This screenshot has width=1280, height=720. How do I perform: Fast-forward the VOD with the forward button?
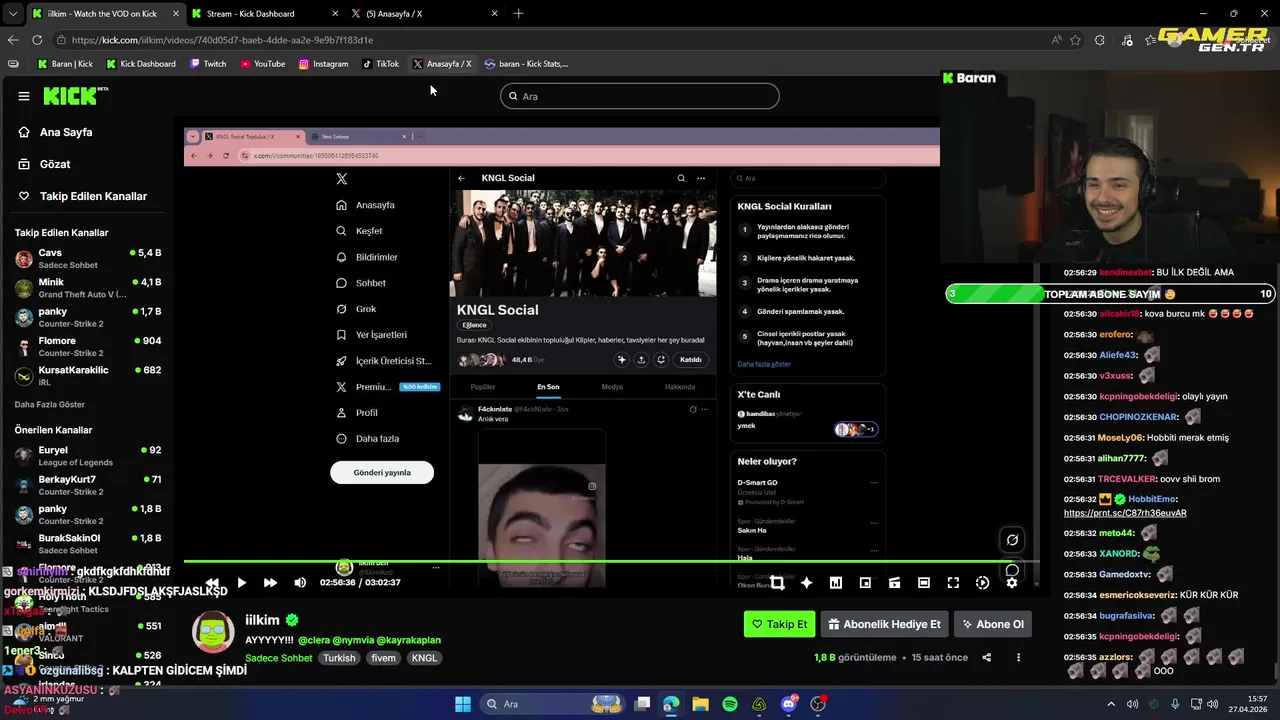coord(270,582)
